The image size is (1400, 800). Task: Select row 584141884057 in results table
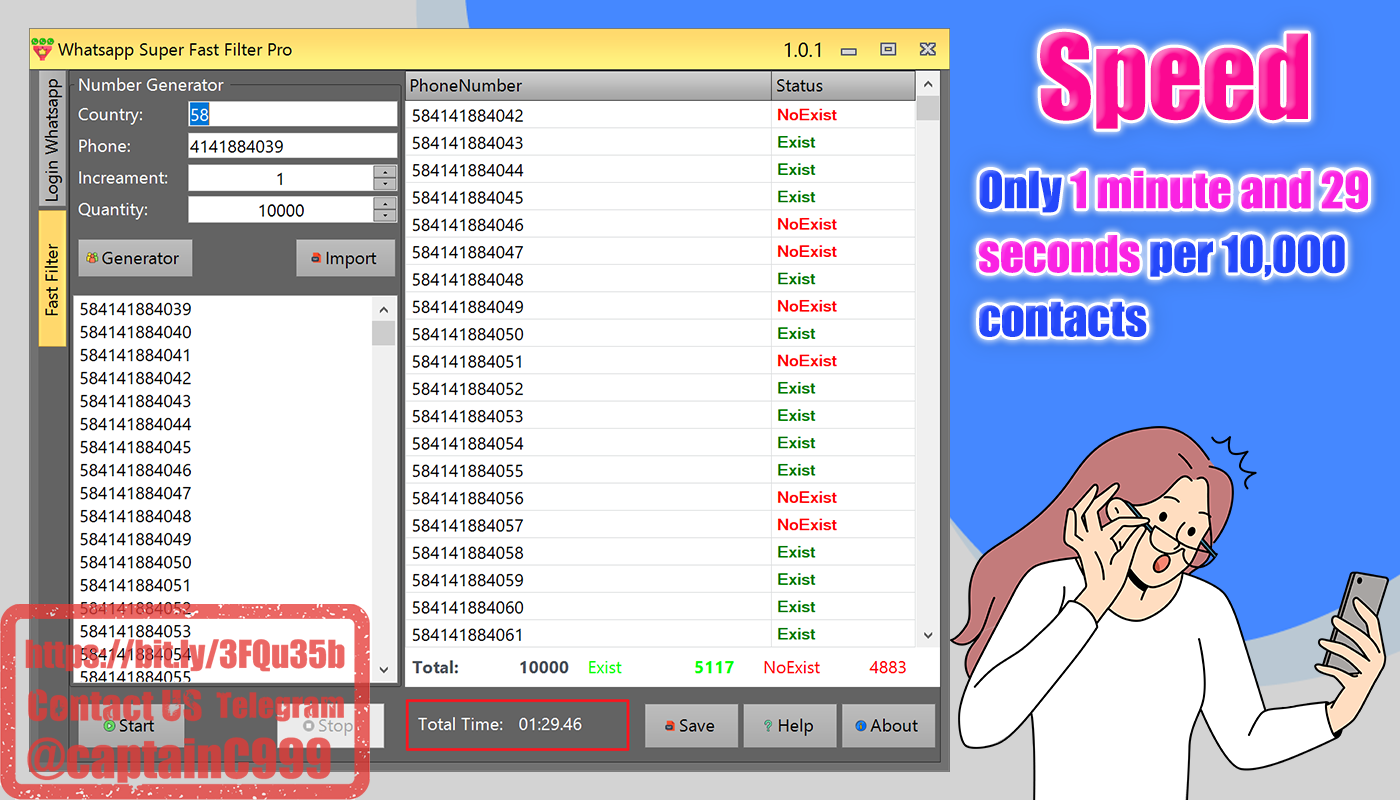[660, 525]
